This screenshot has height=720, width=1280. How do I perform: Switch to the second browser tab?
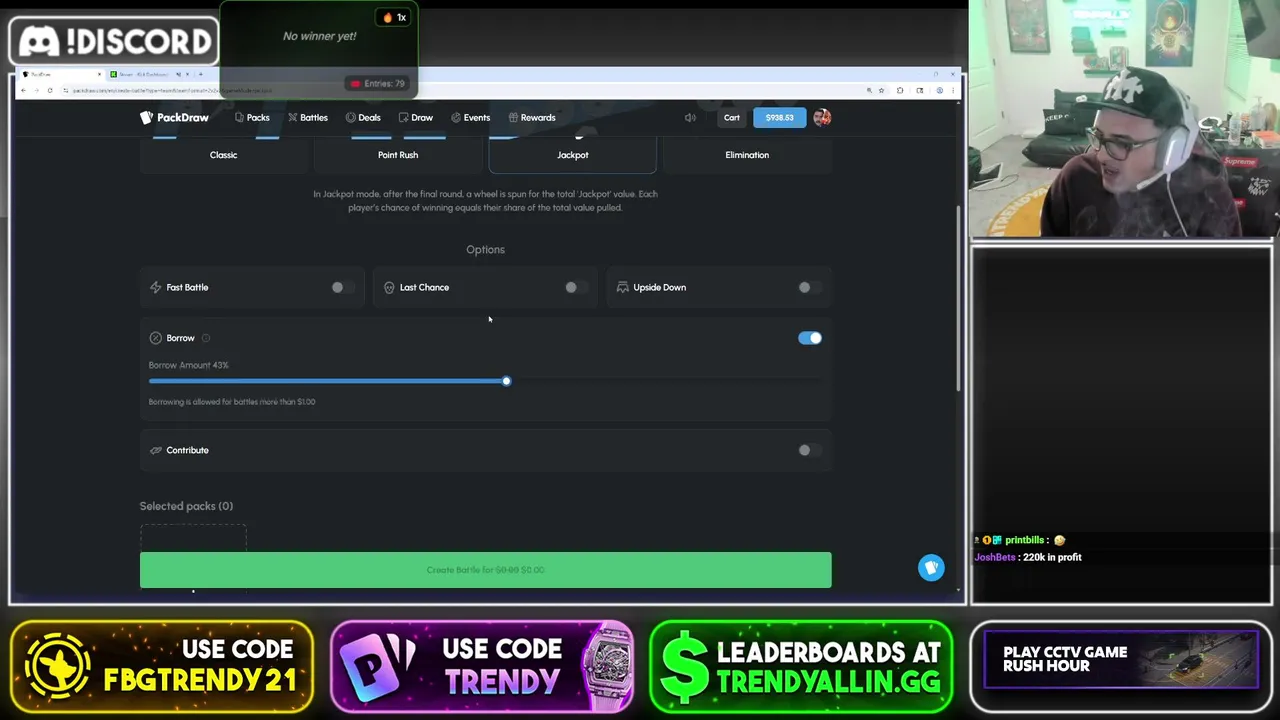click(150, 74)
